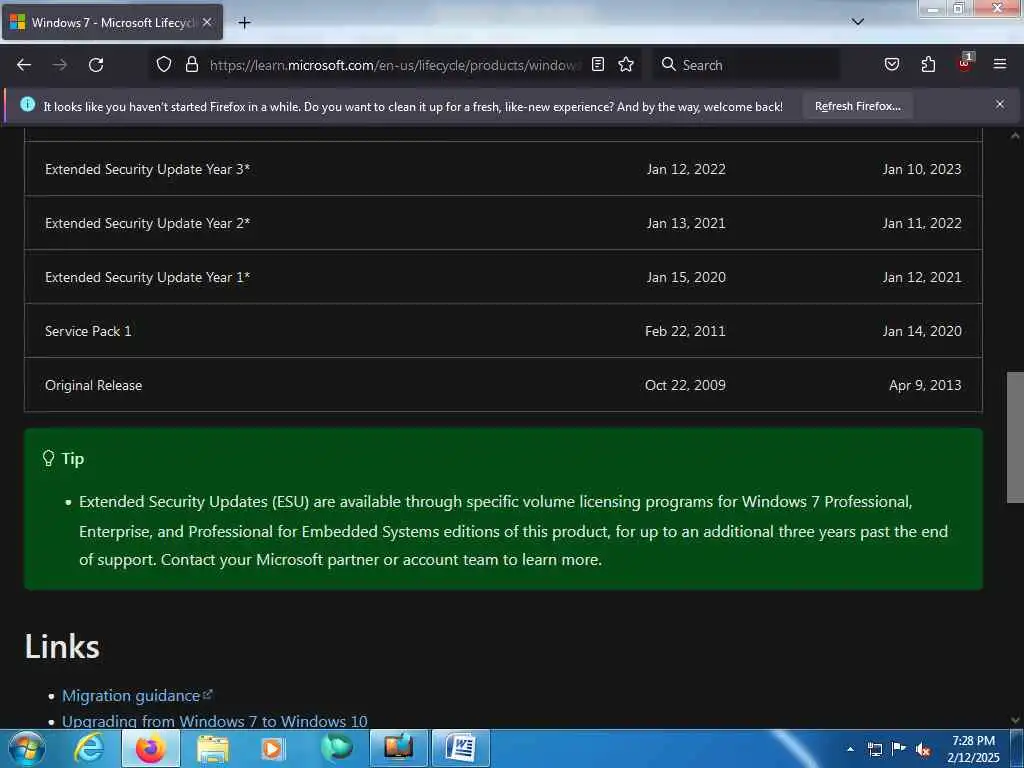1024x768 pixels.
Task: Click the Jan 10, 2023 end date
Action: tap(922, 169)
